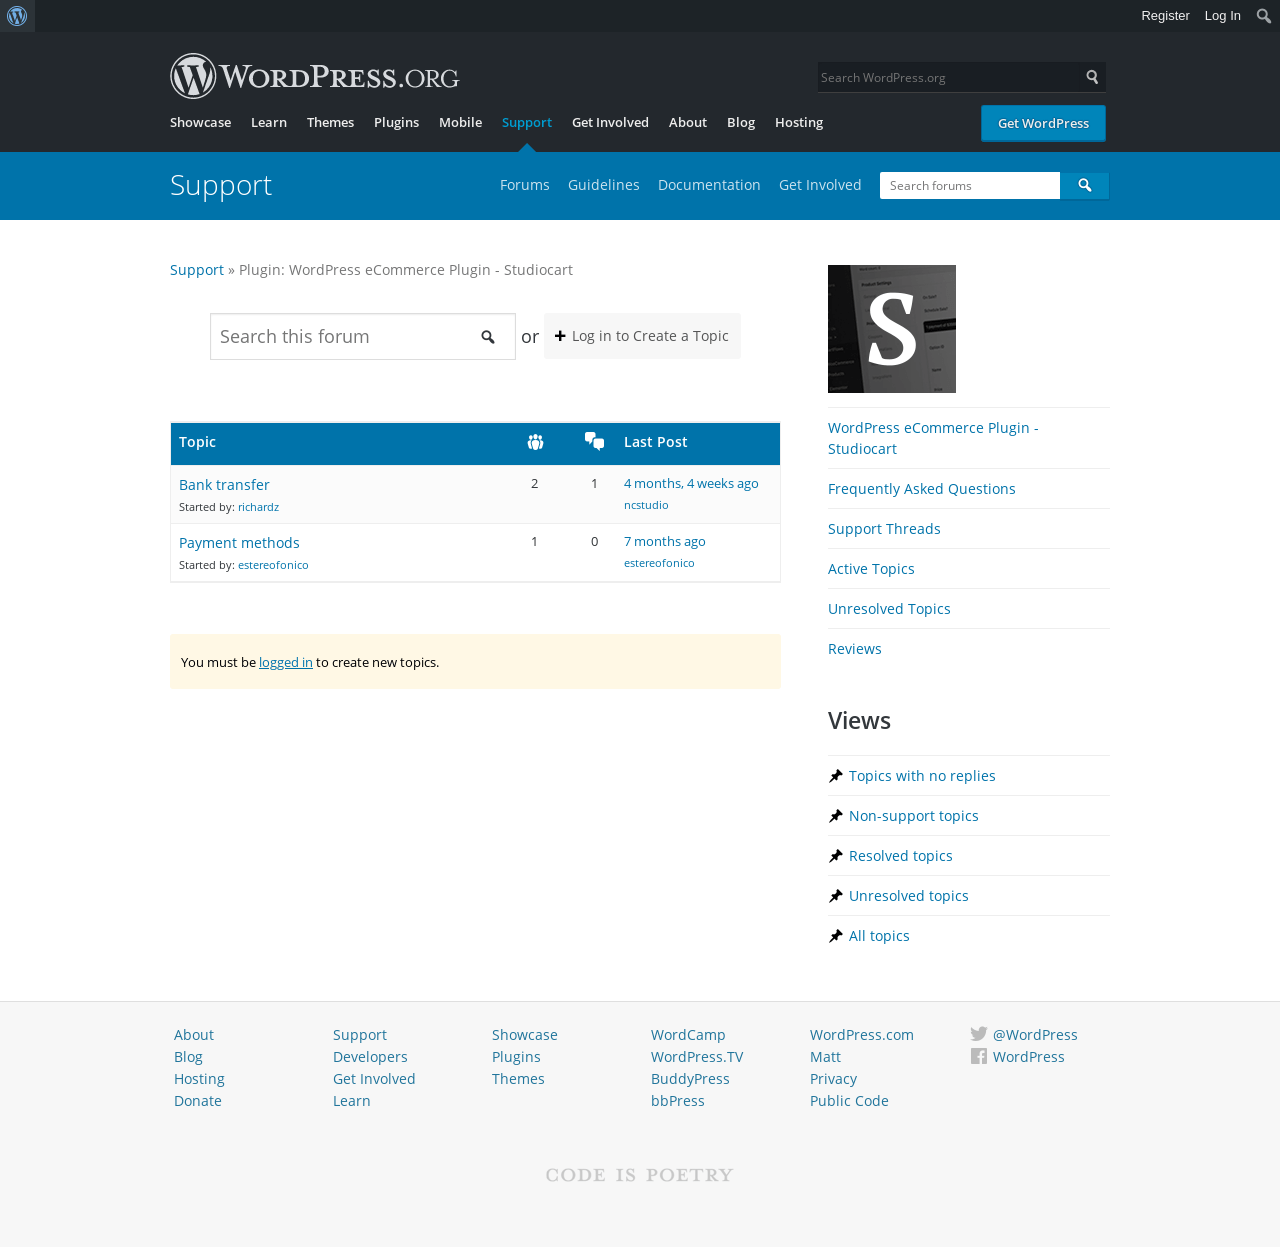Submit the WordPress.org search magnifier icon
1280x1247 pixels.
(x=1092, y=77)
